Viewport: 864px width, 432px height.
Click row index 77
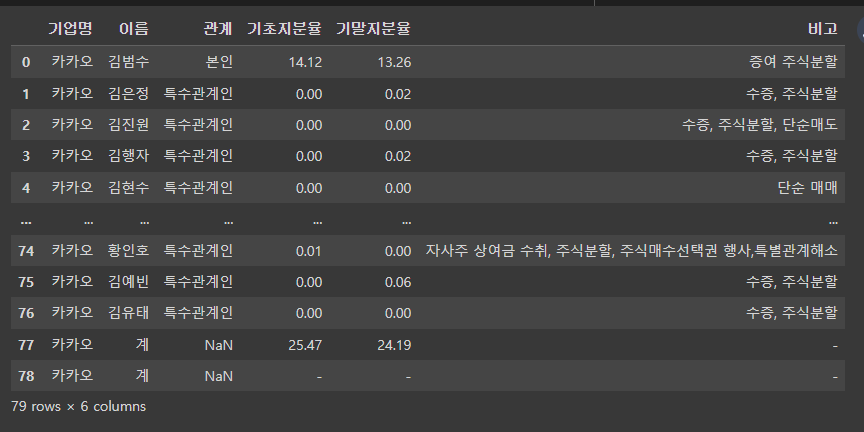pyautogui.click(x=26, y=345)
